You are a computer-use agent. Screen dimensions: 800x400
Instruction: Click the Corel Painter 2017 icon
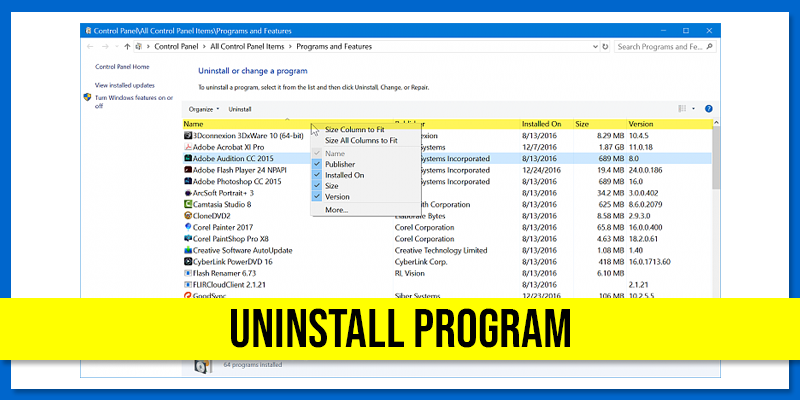click(x=188, y=227)
